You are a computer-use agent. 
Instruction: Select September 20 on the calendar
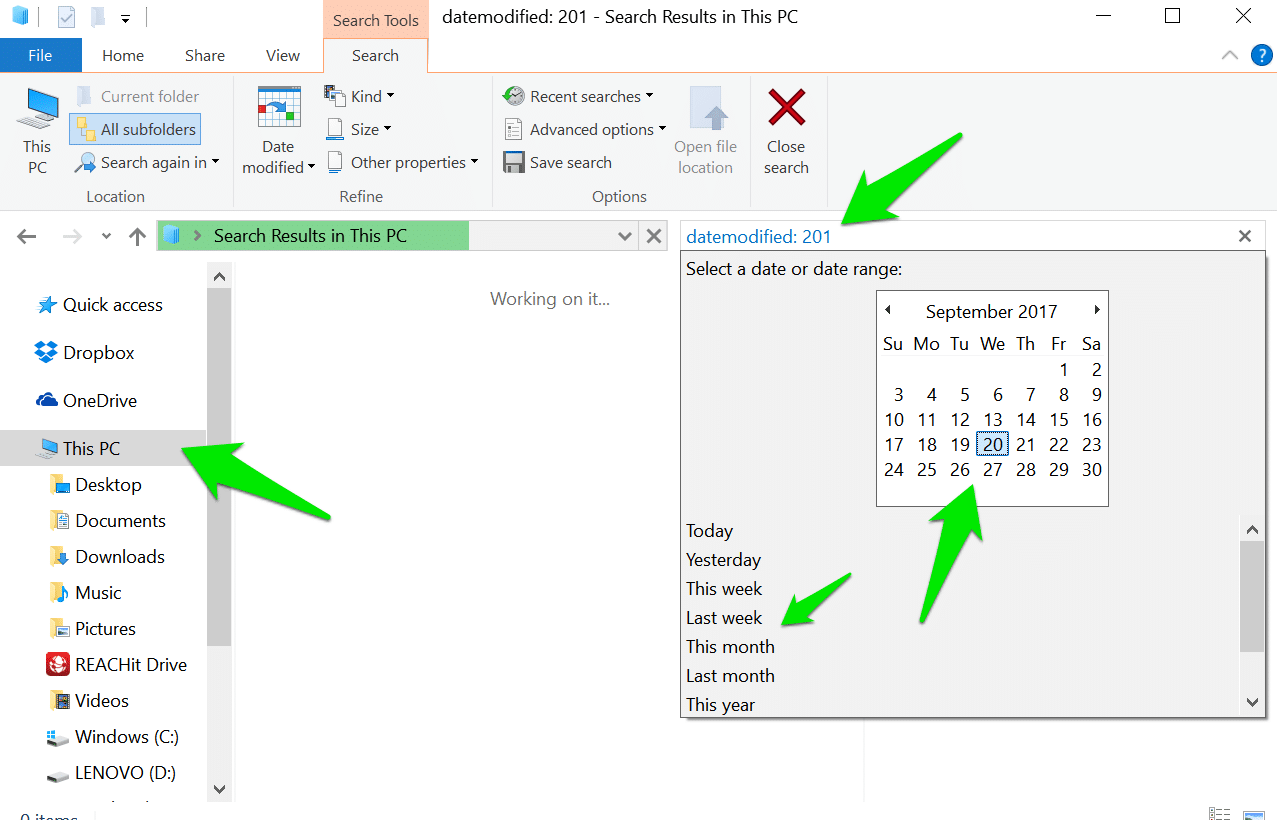click(x=991, y=444)
